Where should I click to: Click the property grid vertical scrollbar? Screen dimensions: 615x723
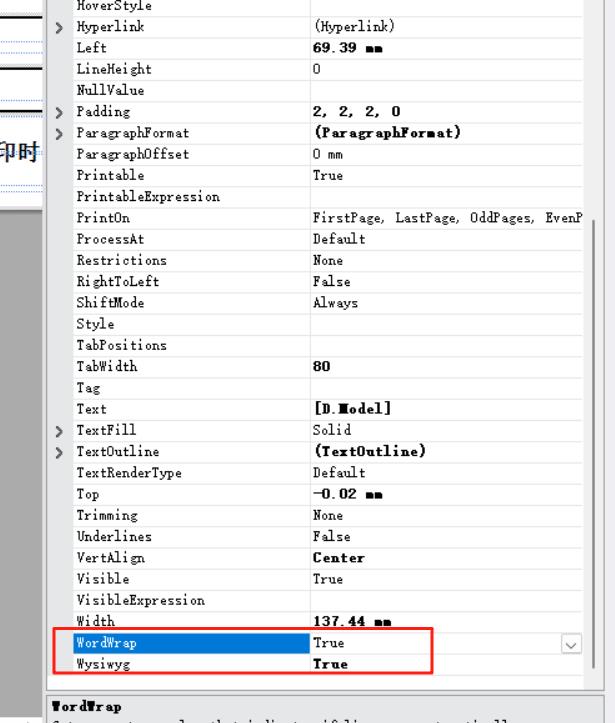(593, 400)
